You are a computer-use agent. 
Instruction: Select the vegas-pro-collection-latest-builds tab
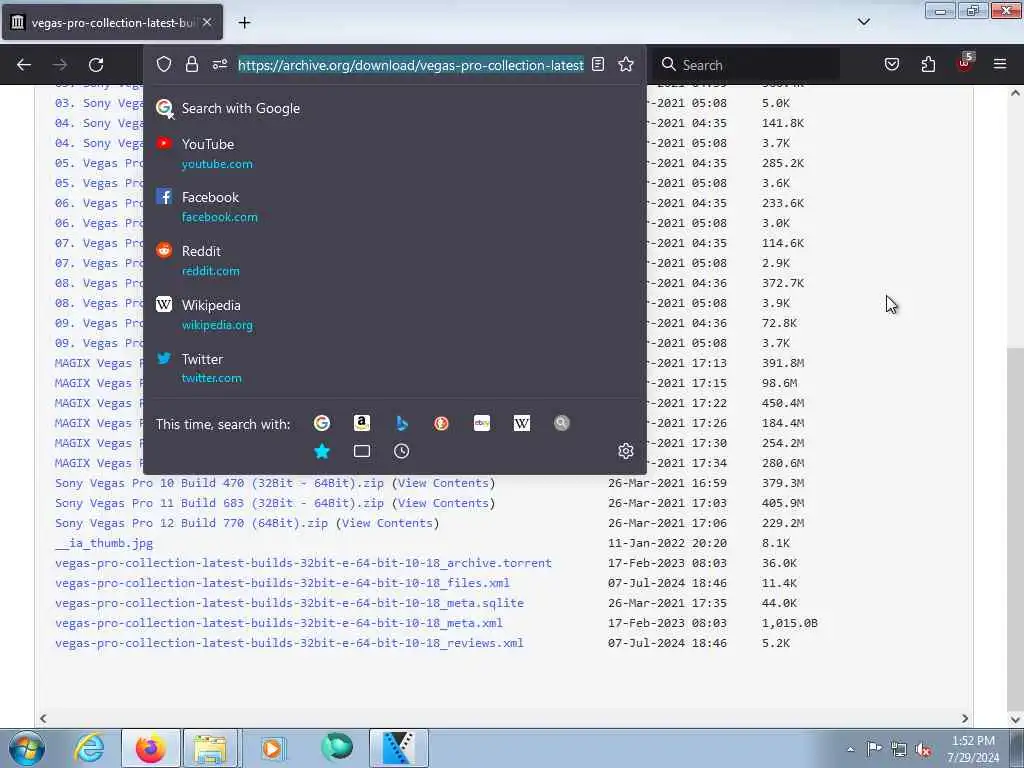tap(112, 23)
